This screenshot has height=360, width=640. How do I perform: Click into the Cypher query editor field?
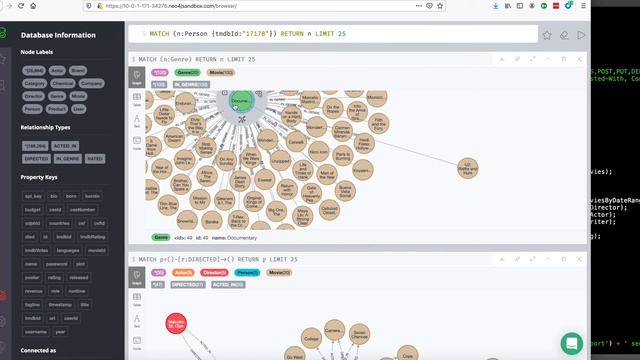pos(333,34)
